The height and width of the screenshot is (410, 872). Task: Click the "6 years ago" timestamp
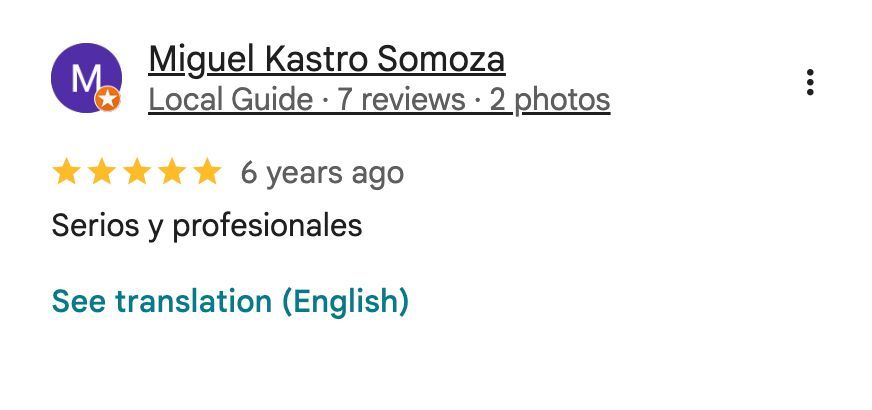(322, 173)
